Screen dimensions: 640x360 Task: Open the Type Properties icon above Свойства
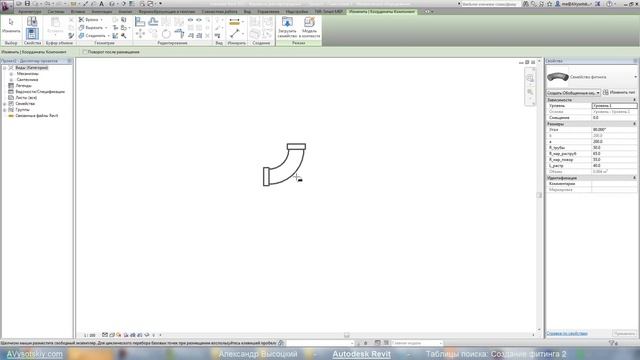click(x=32, y=22)
